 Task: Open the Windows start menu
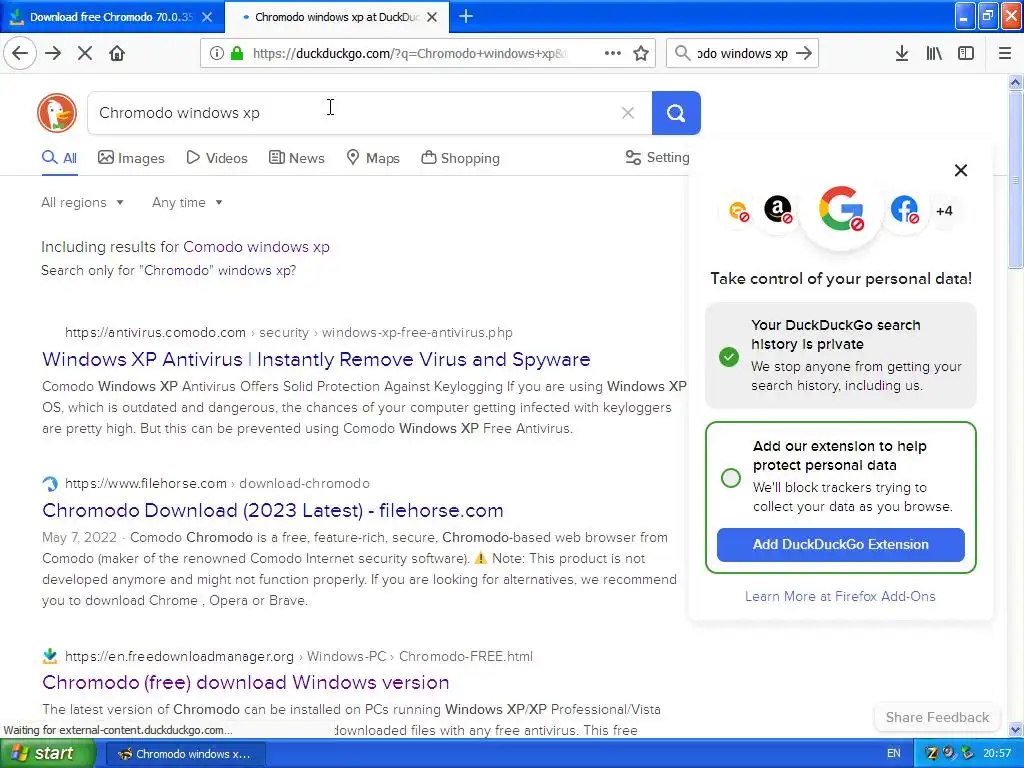(47, 753)
